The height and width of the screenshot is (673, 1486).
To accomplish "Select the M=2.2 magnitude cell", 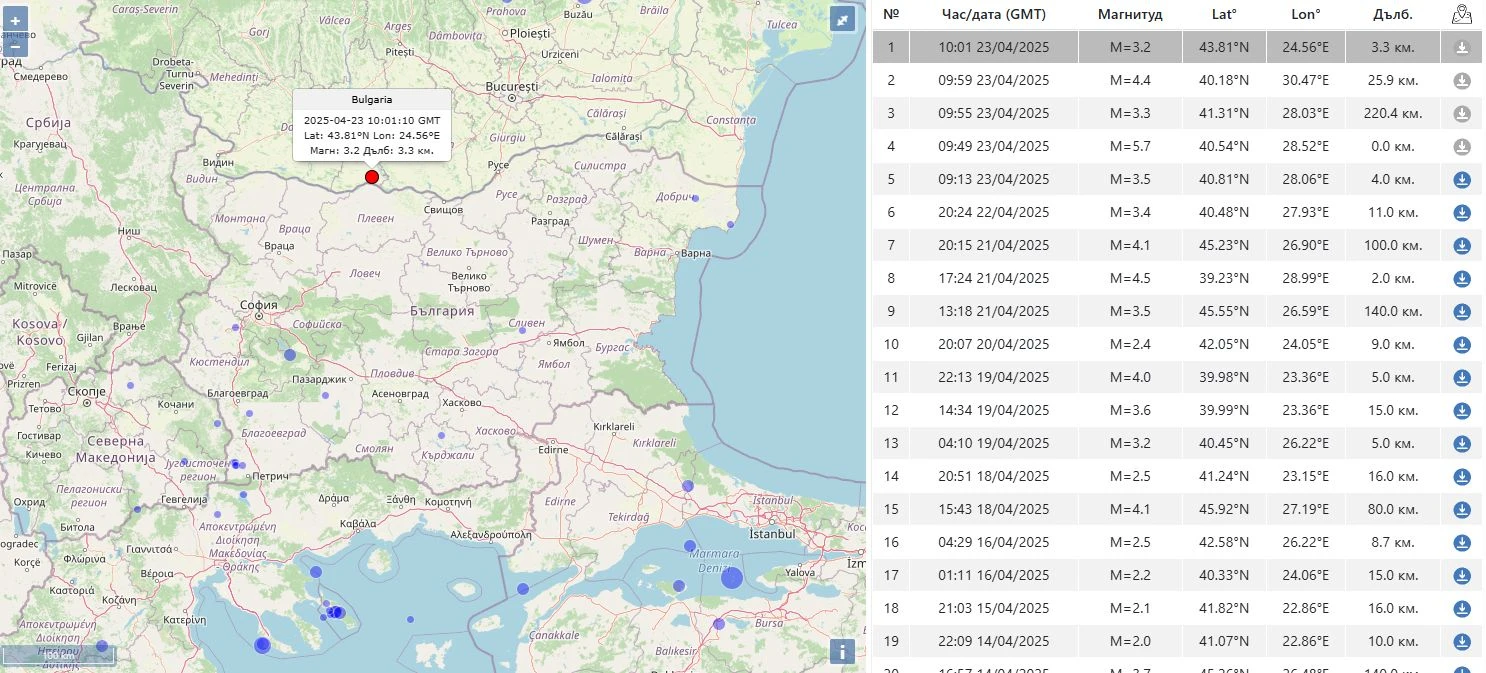I will 1130,575.
